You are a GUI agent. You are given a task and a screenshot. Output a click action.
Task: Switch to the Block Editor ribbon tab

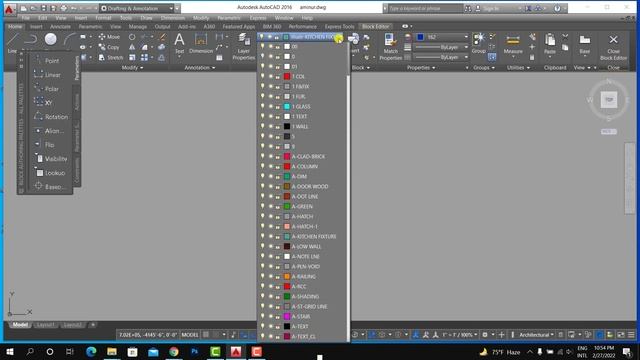[376, 27]
